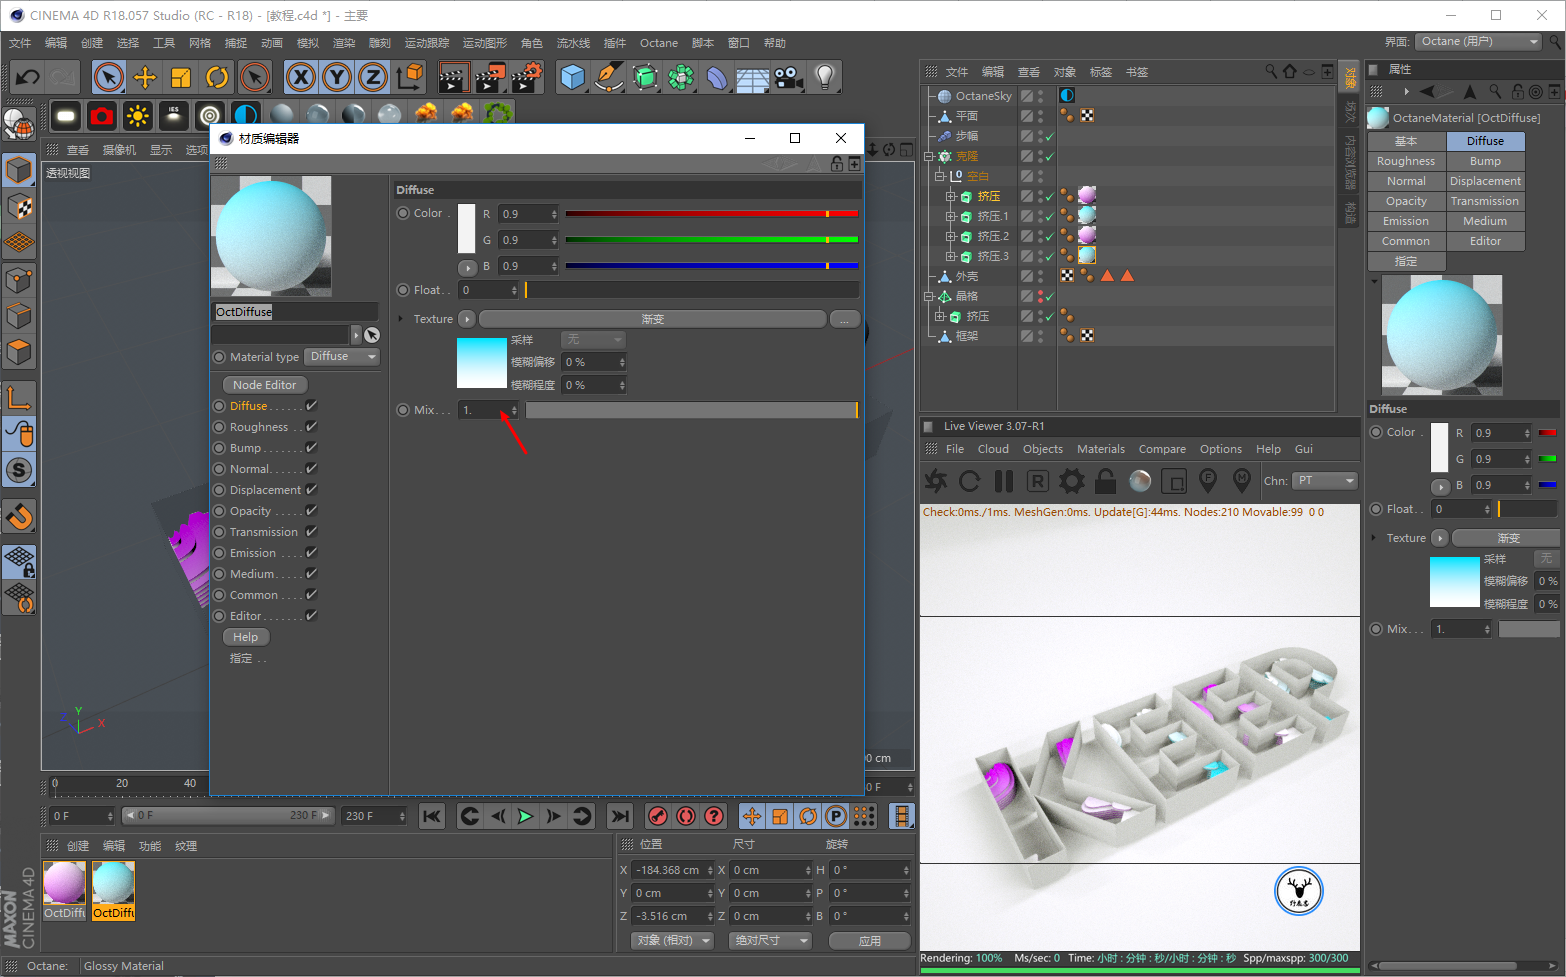The image size is (1566, 977).
Task: Toggle the X axis lock icon
Action: [x=301, y=77]
